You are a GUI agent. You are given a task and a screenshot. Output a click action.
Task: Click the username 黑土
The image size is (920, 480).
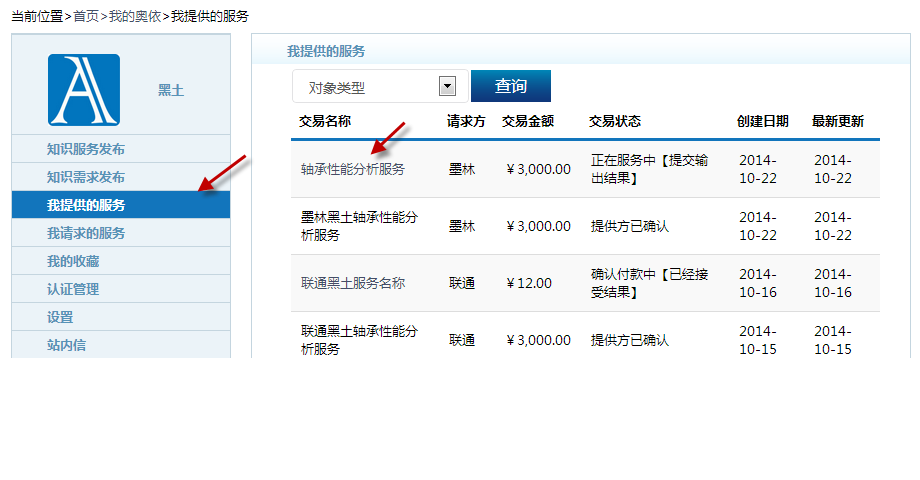point(171,90)
